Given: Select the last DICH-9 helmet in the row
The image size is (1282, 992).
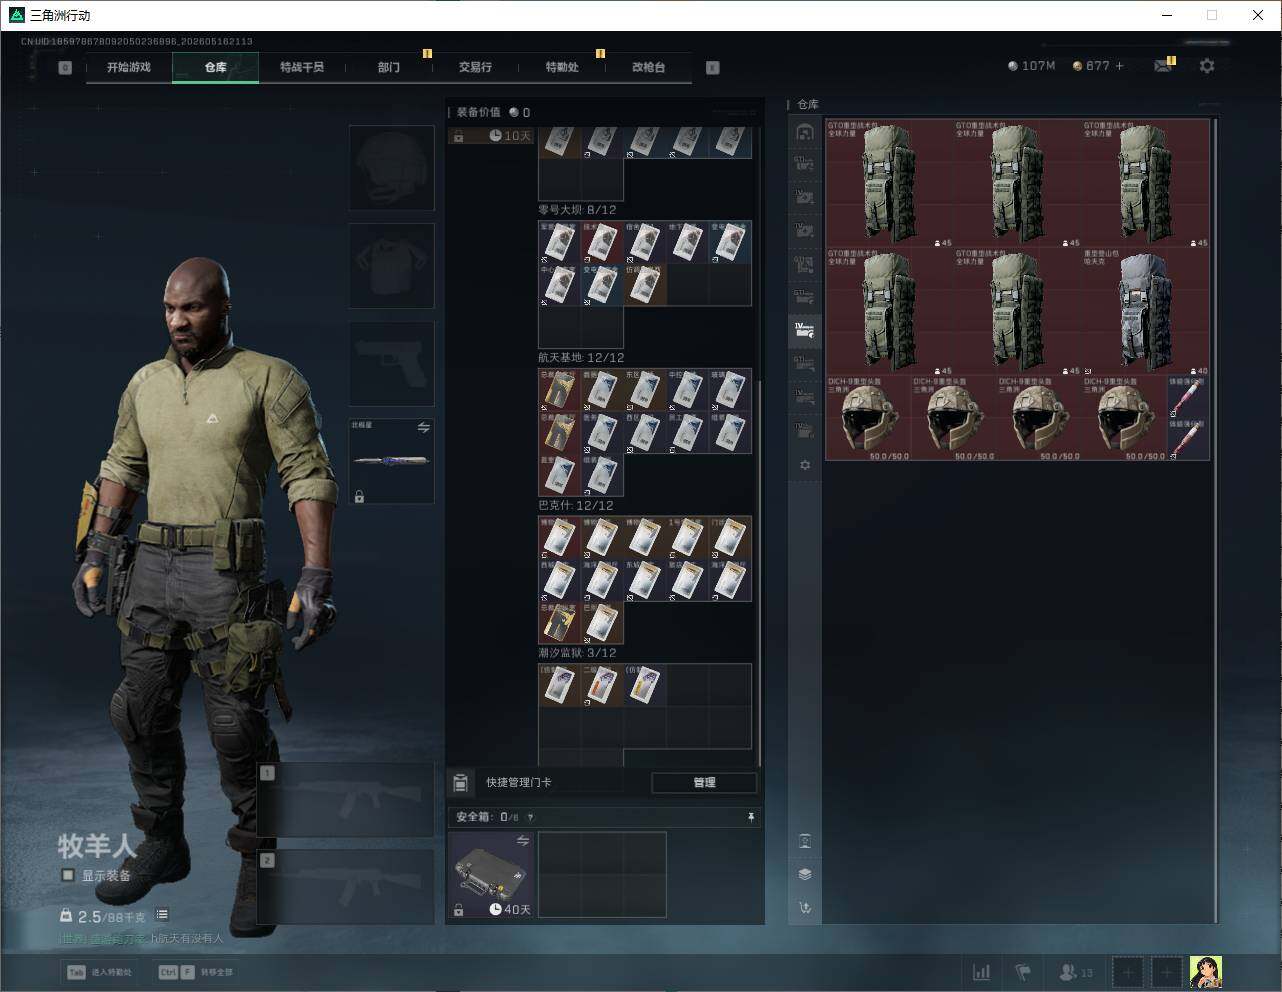Looking at the screenshot, I should (1125, 418).
